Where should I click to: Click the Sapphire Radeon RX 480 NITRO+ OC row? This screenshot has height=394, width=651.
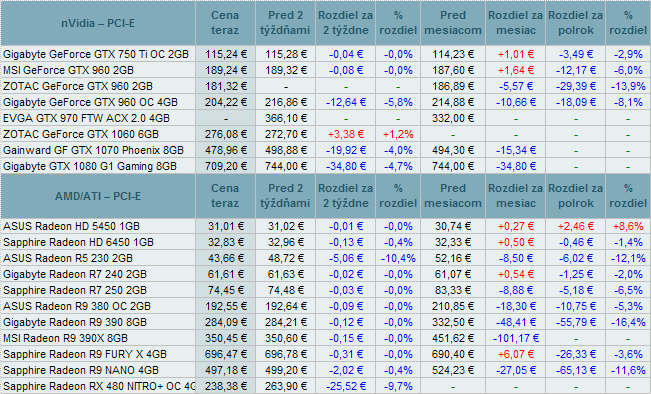(326, 386)
